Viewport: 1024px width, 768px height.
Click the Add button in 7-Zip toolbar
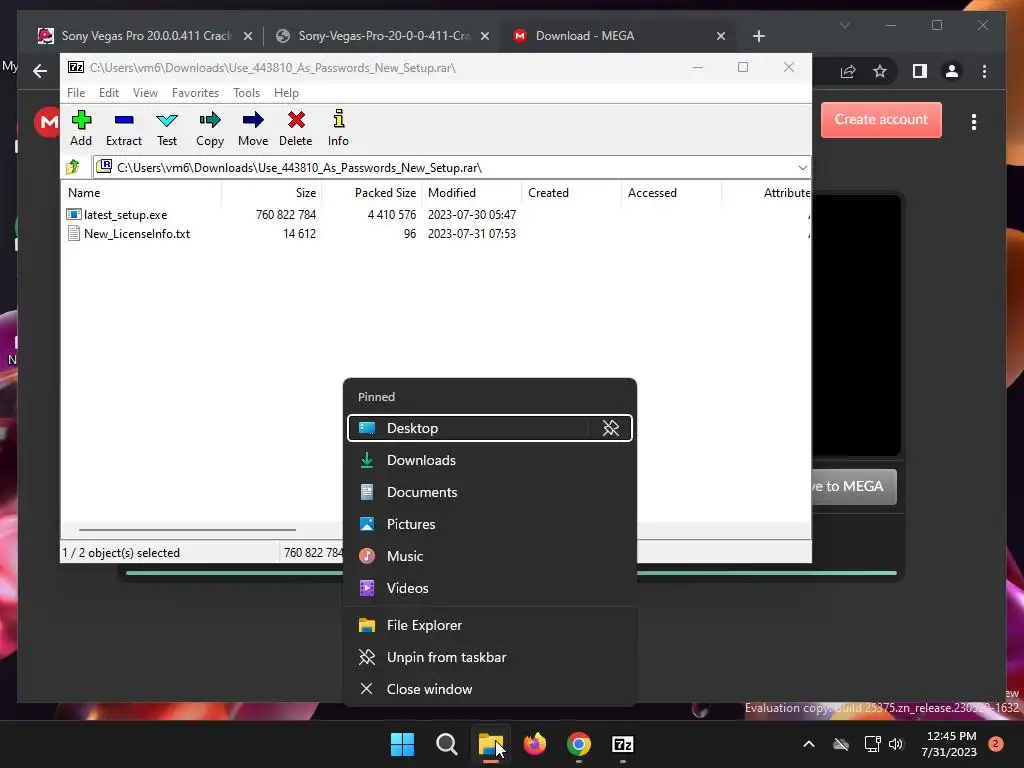[81, 128]
